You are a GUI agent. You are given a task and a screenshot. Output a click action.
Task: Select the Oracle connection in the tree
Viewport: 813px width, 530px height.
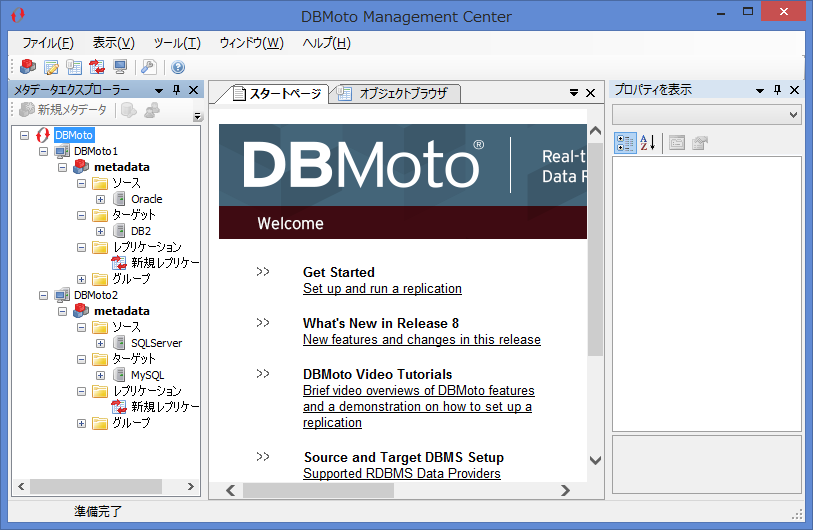click(147, 199)
